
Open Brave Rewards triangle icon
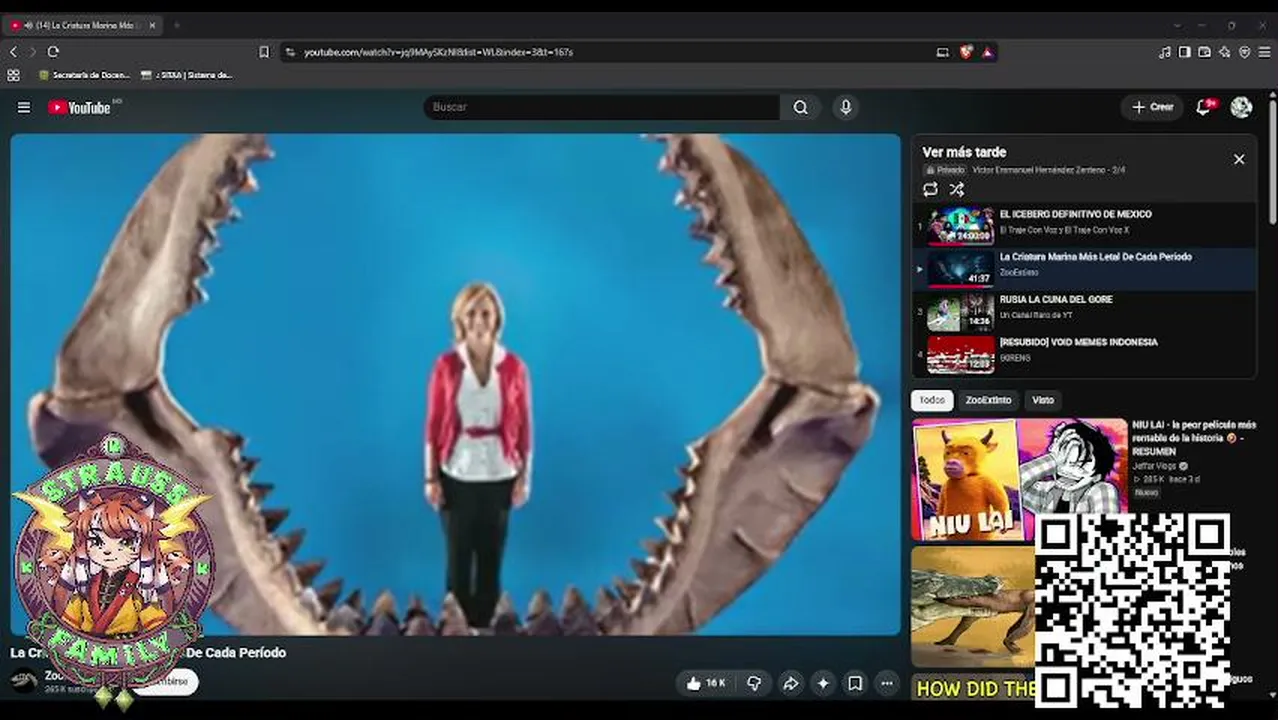click(x=987, y=52)
